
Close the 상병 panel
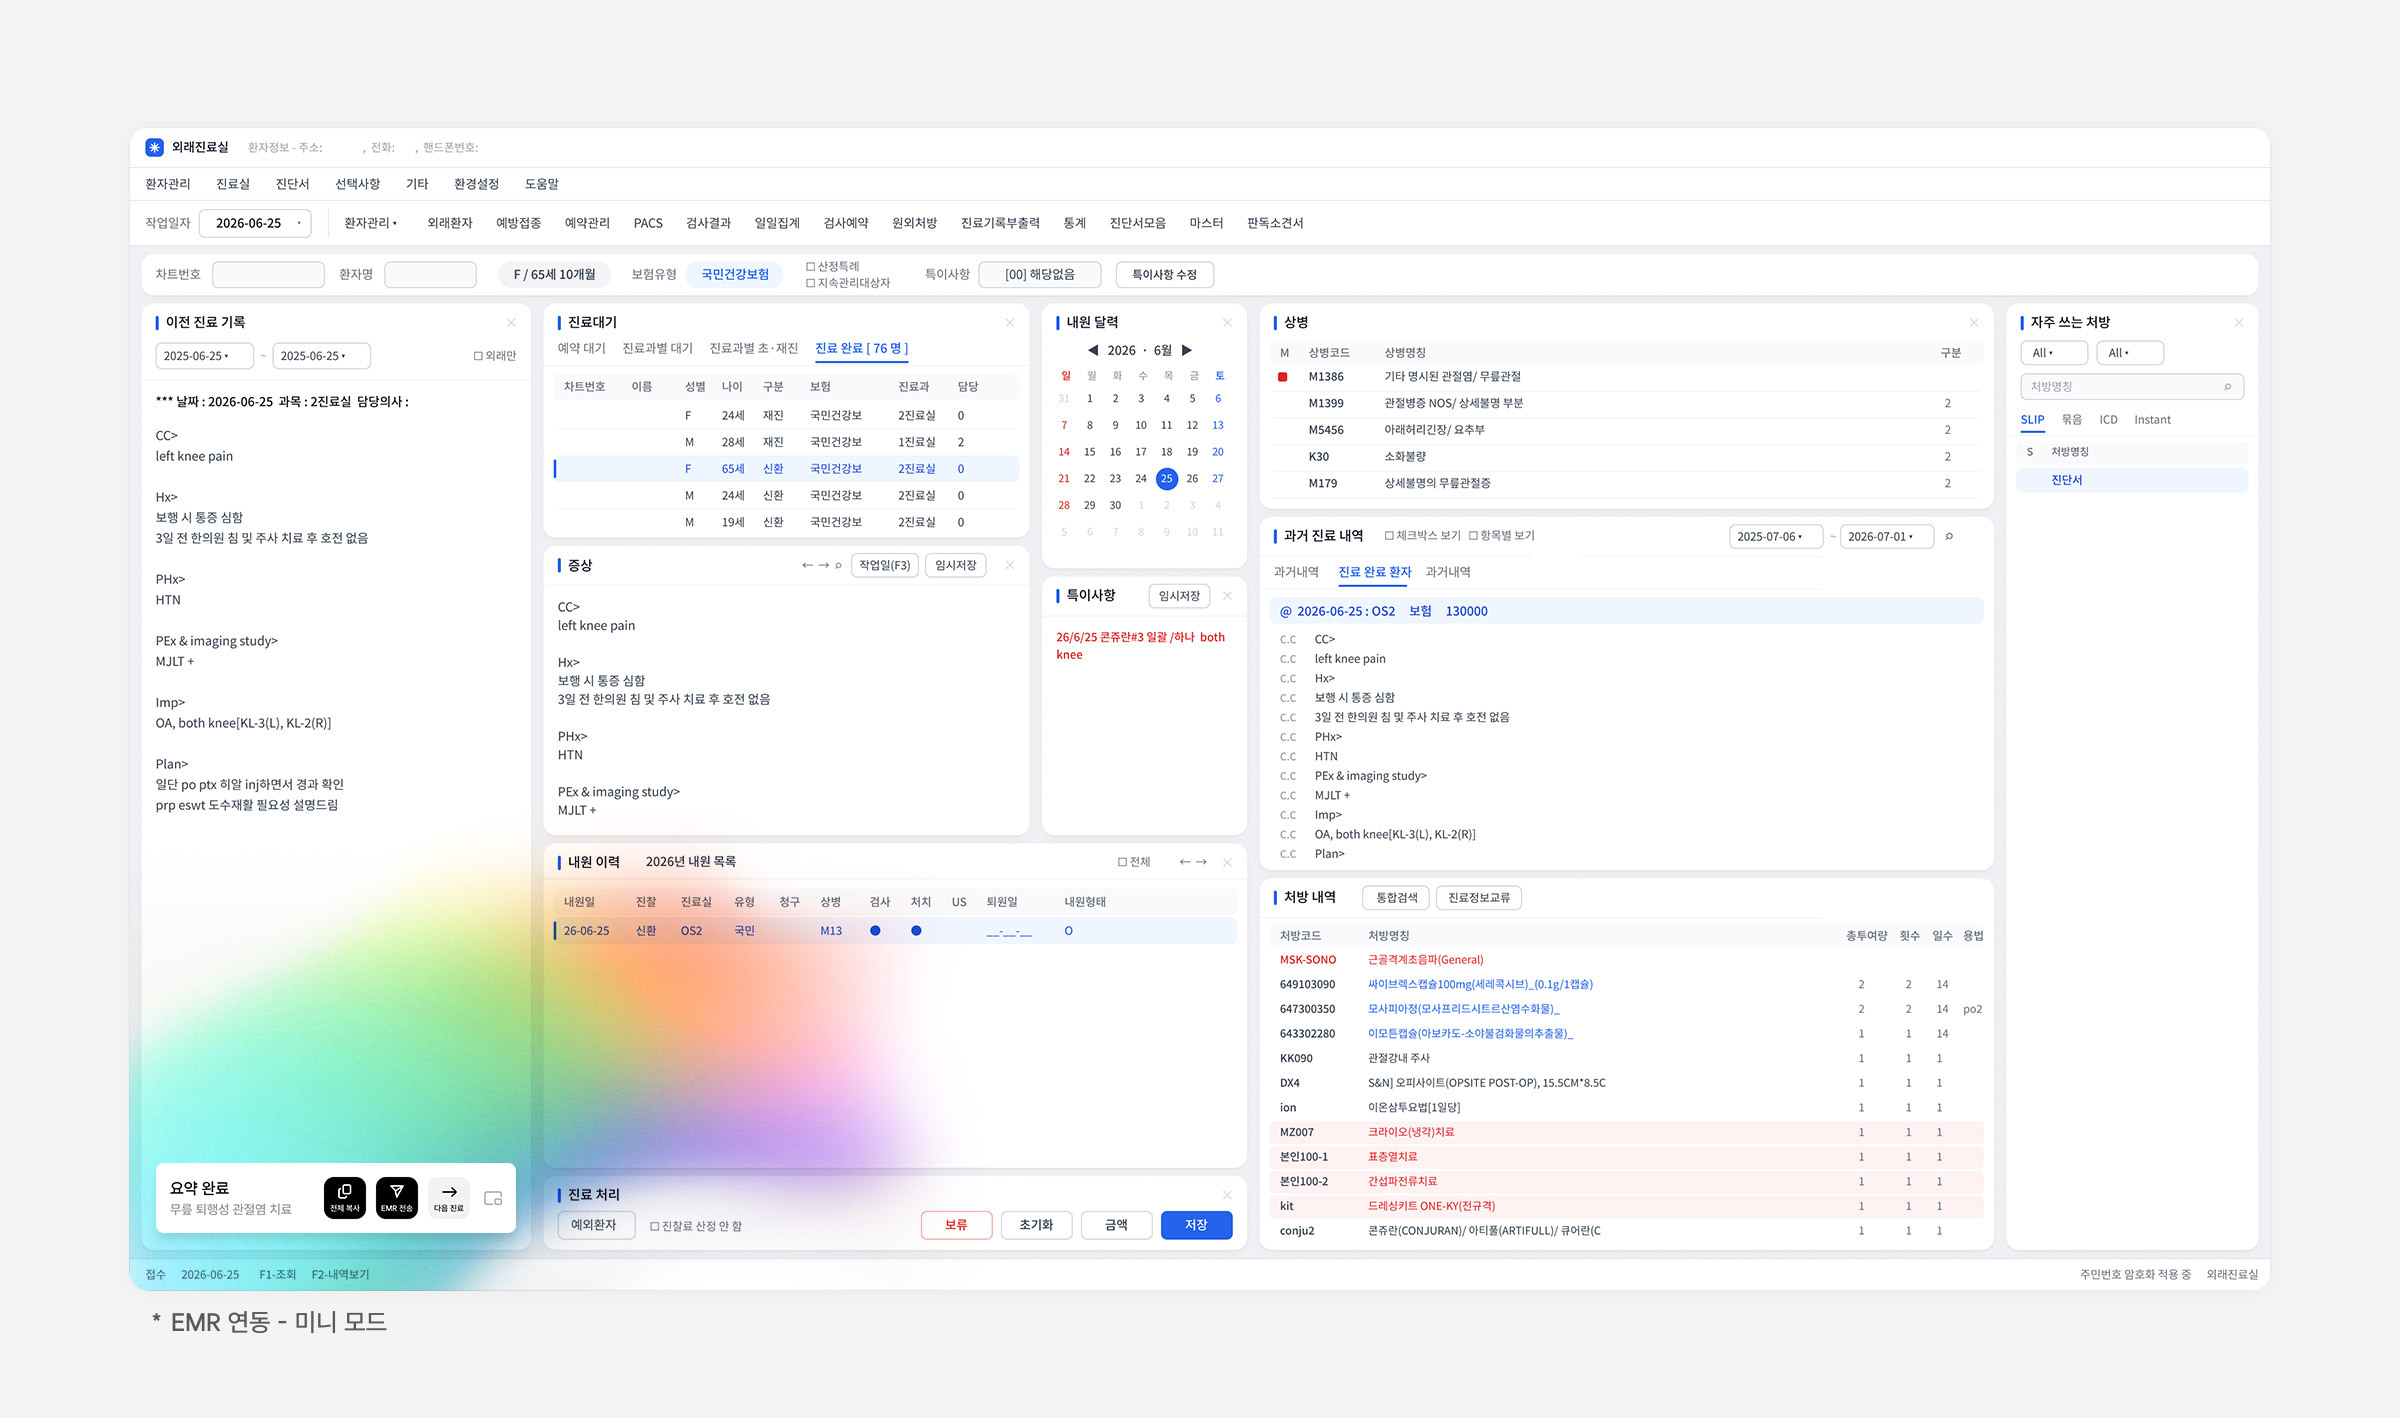point(1974,322)
